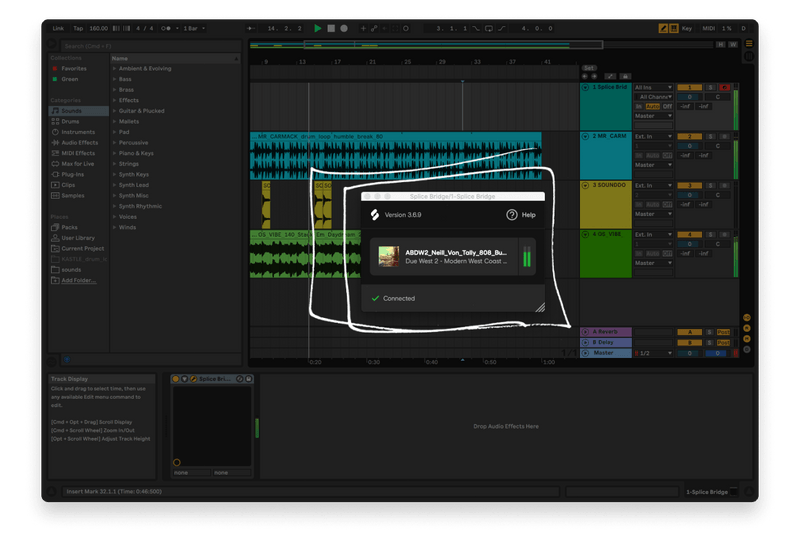Toggle track 1 activator button
The image size is (800, 538).
point(689,87)
